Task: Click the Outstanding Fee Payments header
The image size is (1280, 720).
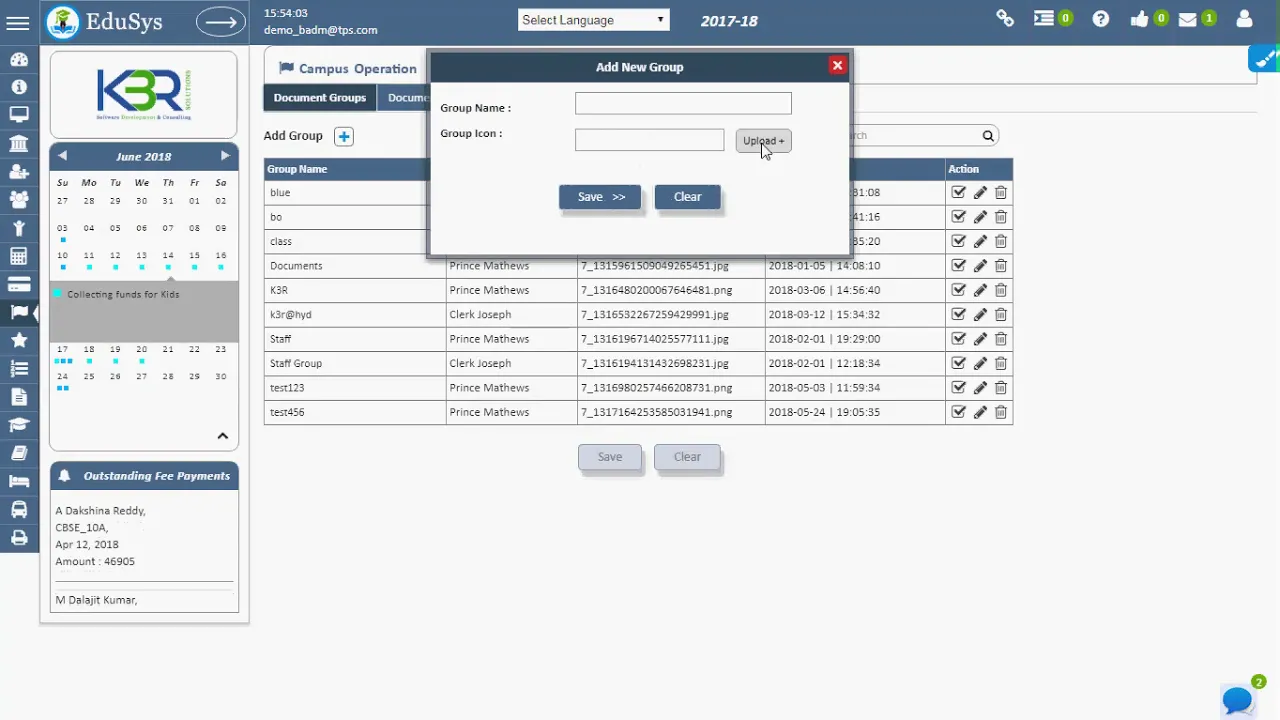Action: (144, 476)
